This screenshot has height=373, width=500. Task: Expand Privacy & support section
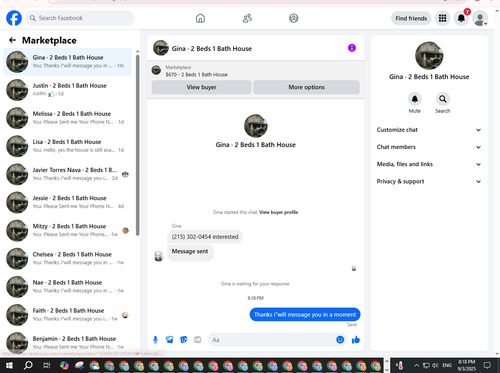pyautogui.click(x=429, y=181)
